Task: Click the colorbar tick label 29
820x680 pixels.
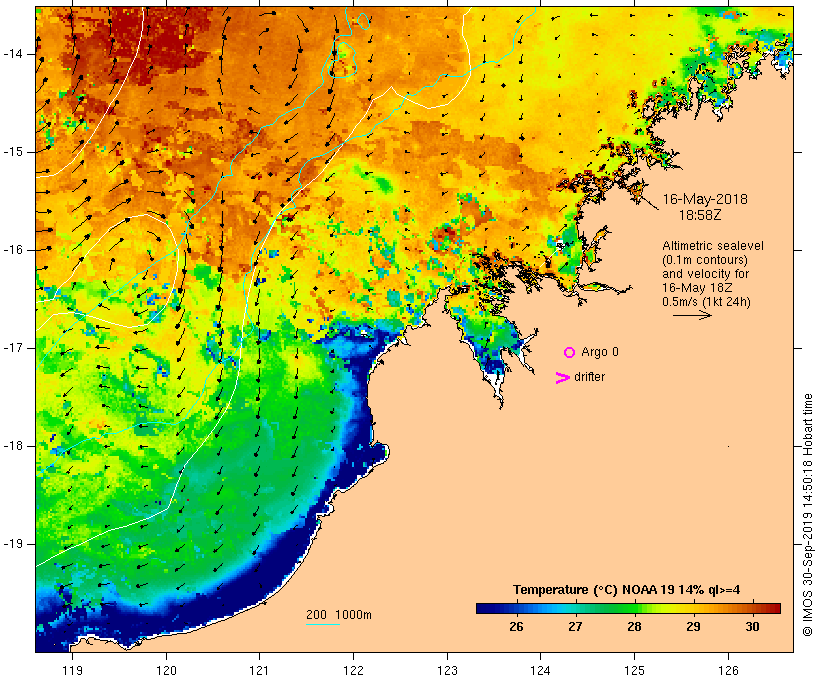Action: tap(693, 627)
